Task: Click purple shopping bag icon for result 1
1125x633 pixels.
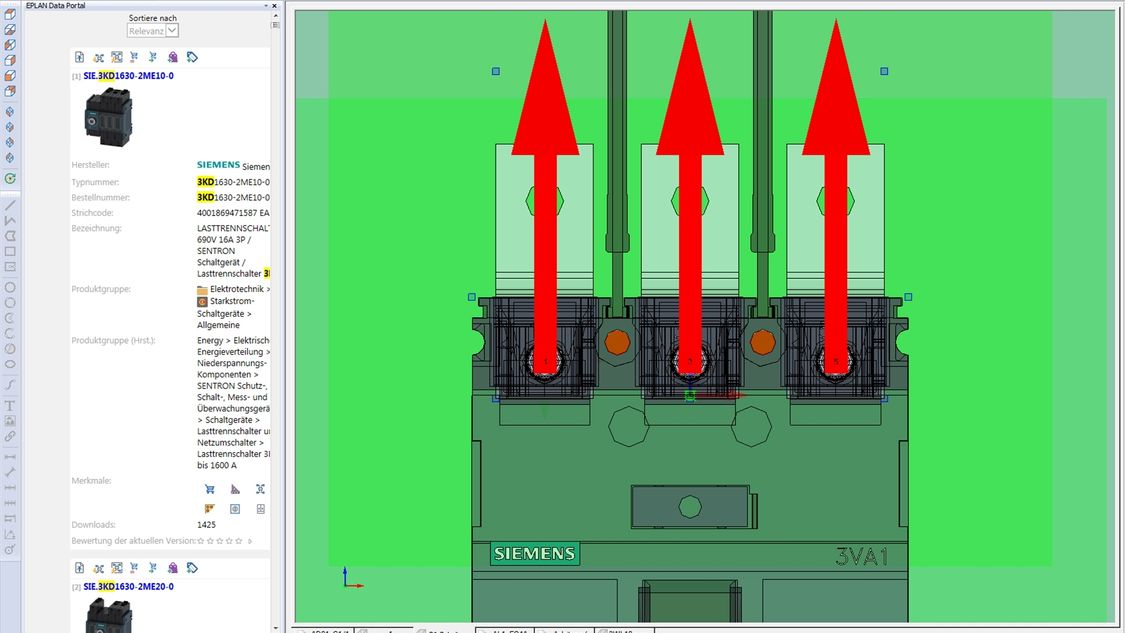Action: coord(173,57)
